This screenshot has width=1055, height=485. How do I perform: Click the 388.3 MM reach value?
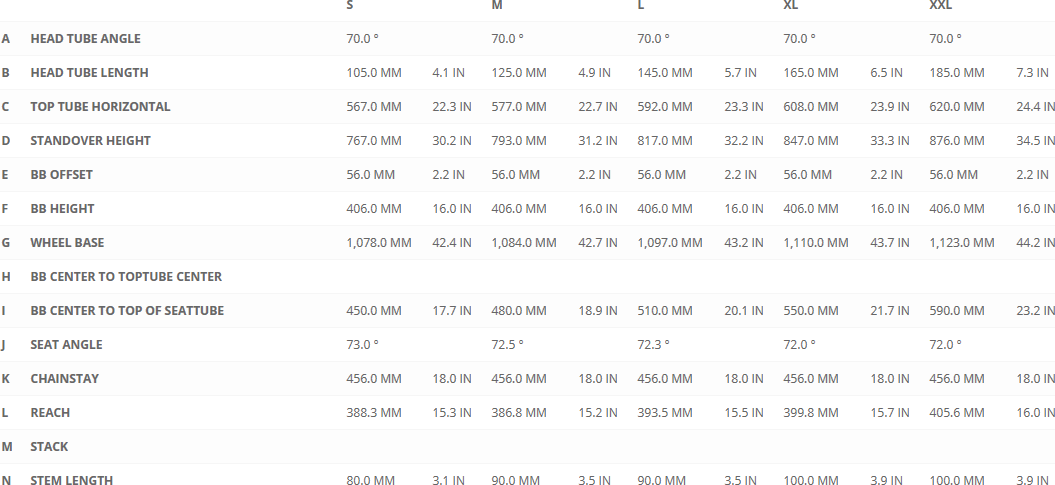374,413
